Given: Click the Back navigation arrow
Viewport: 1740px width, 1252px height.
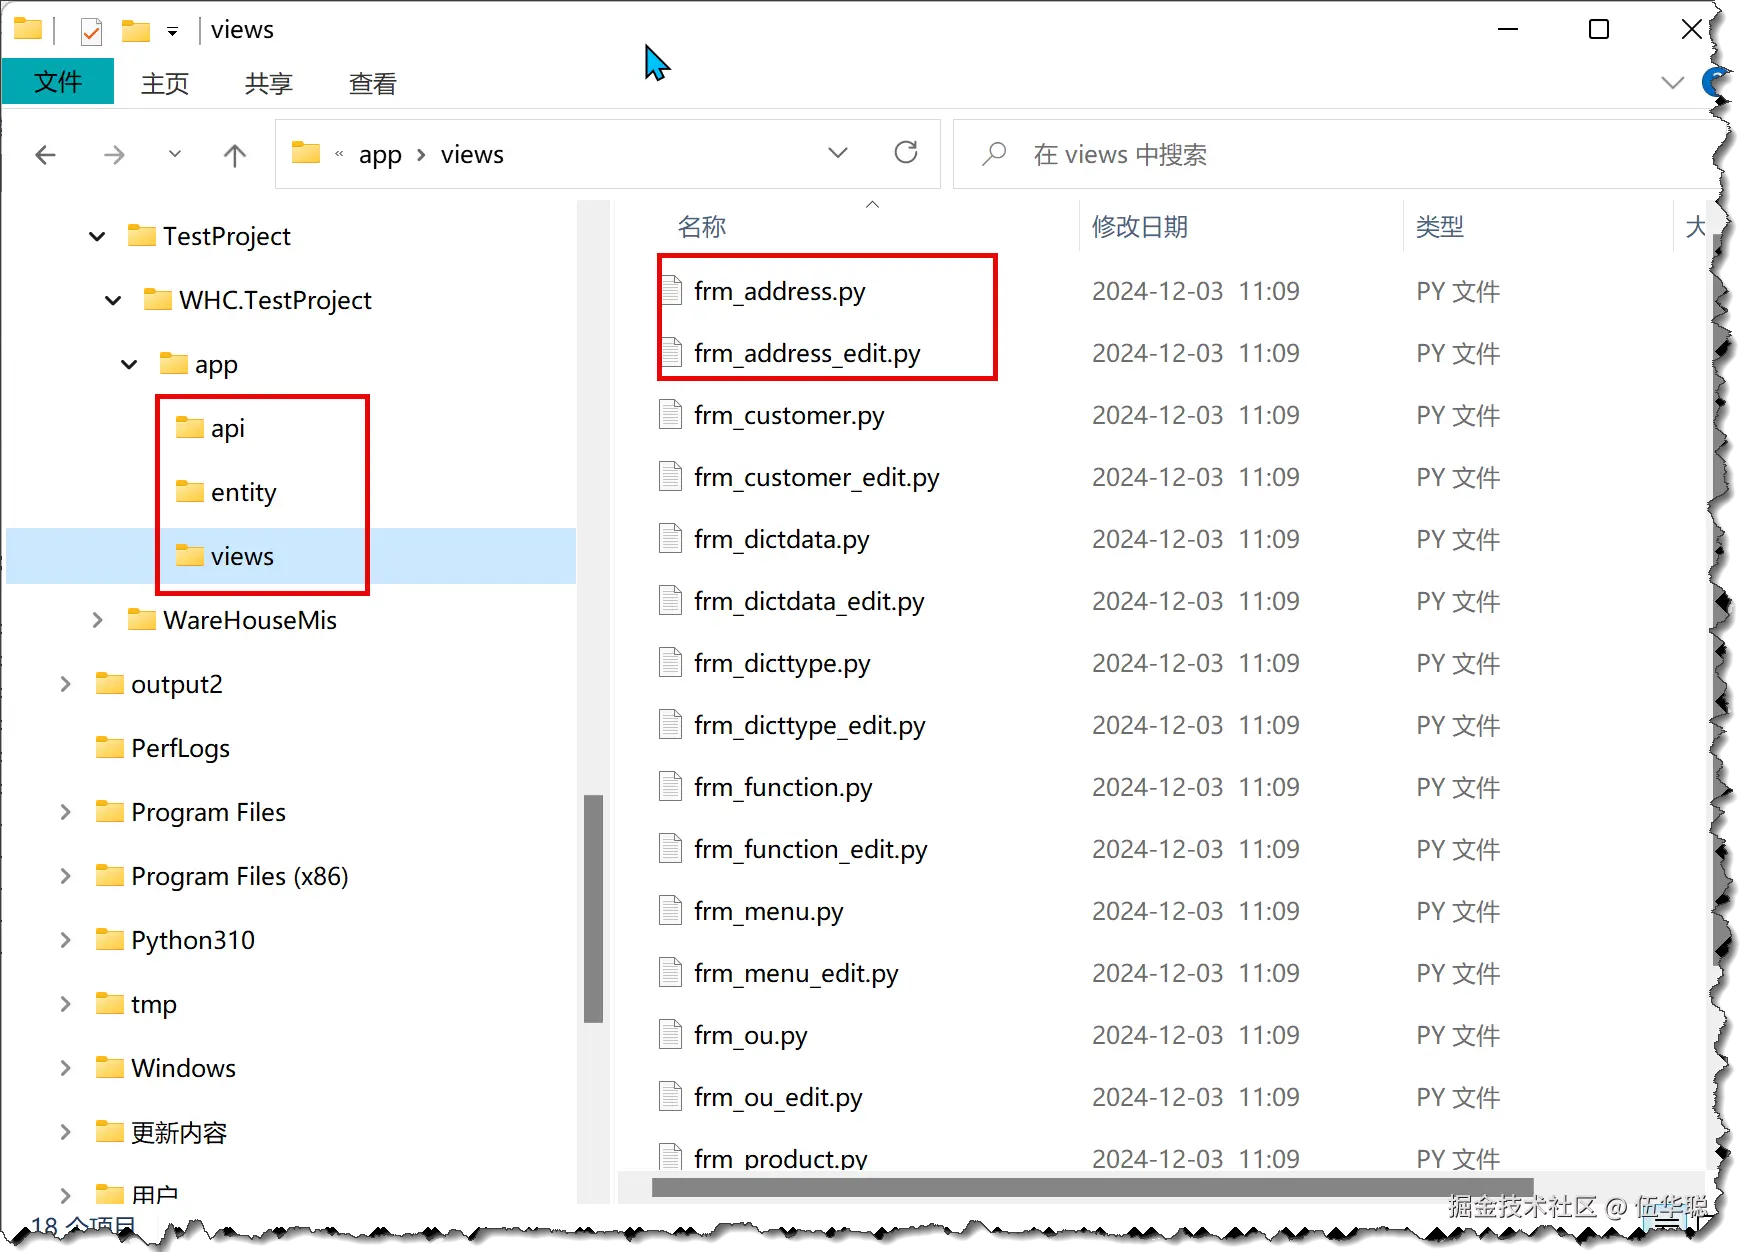Looking at the screenshot, I should click(x=46, y=155).
